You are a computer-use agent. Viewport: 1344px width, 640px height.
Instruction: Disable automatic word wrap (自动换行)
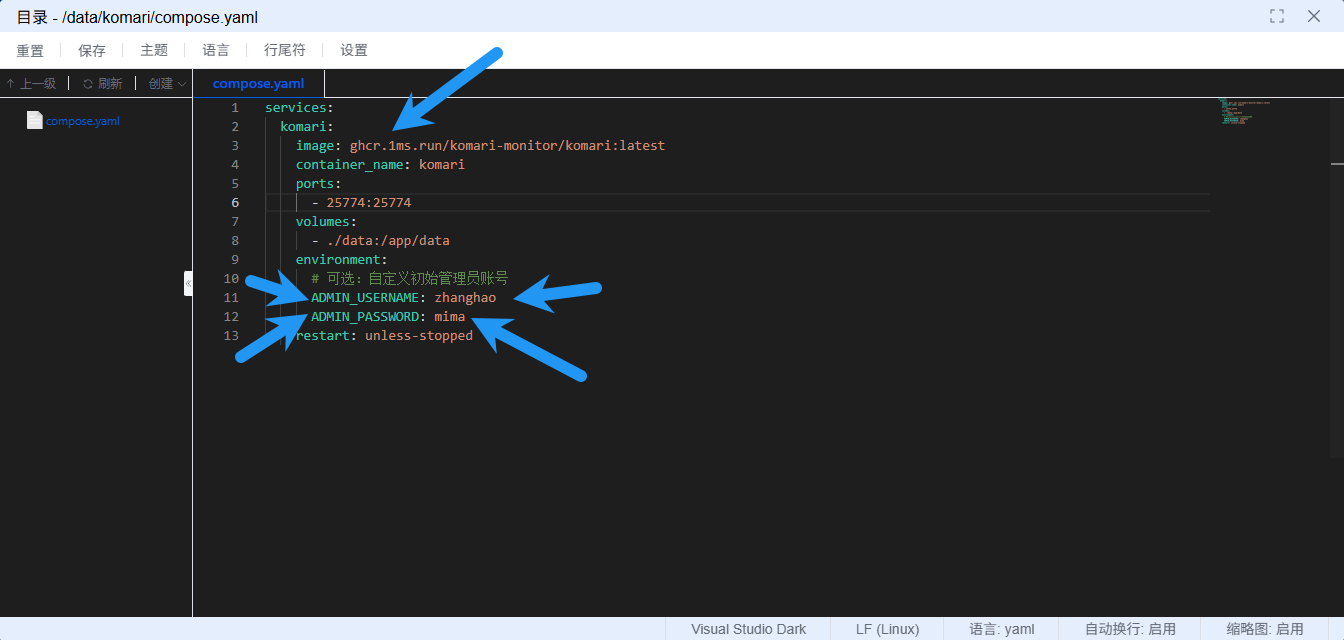1130,628
